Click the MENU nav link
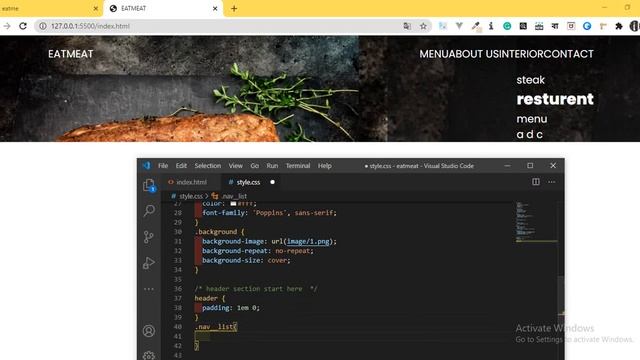640x360 pixels. pos(434,54)
